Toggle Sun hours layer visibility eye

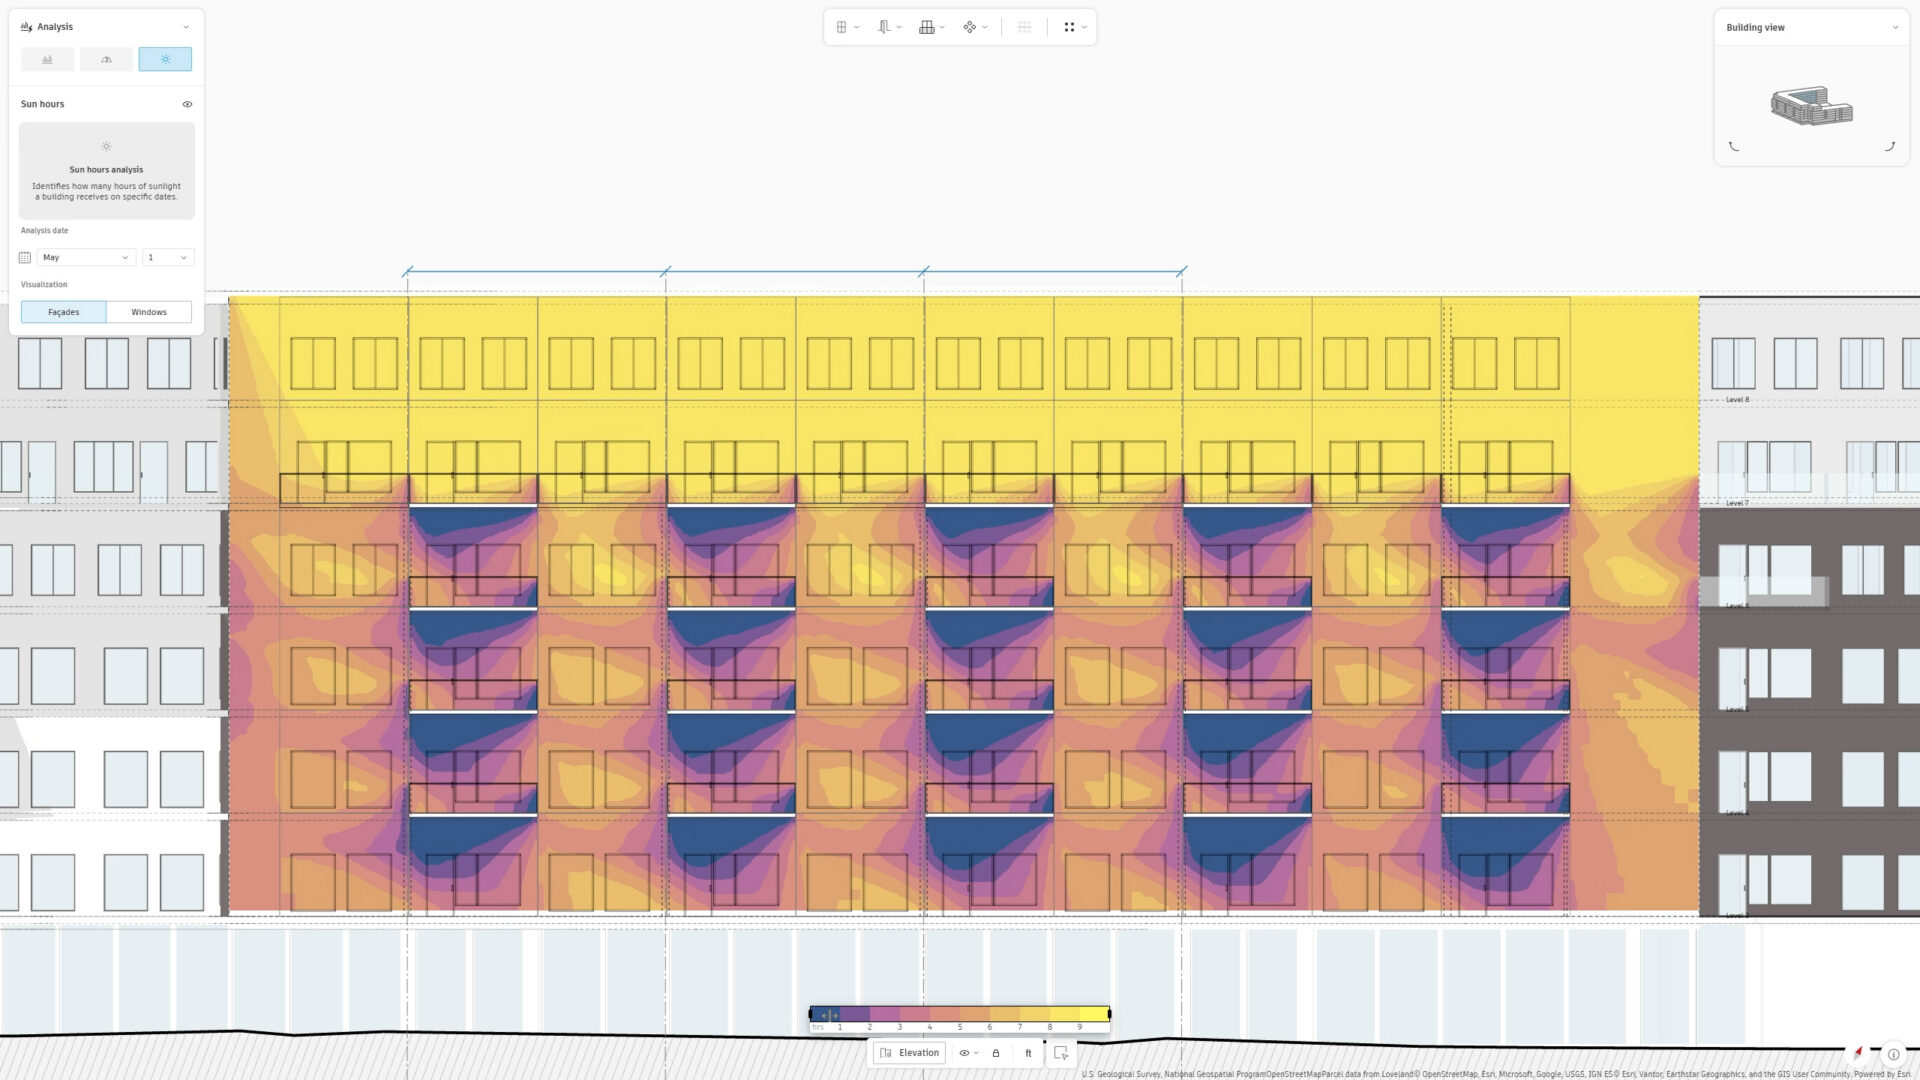(187, 104)
